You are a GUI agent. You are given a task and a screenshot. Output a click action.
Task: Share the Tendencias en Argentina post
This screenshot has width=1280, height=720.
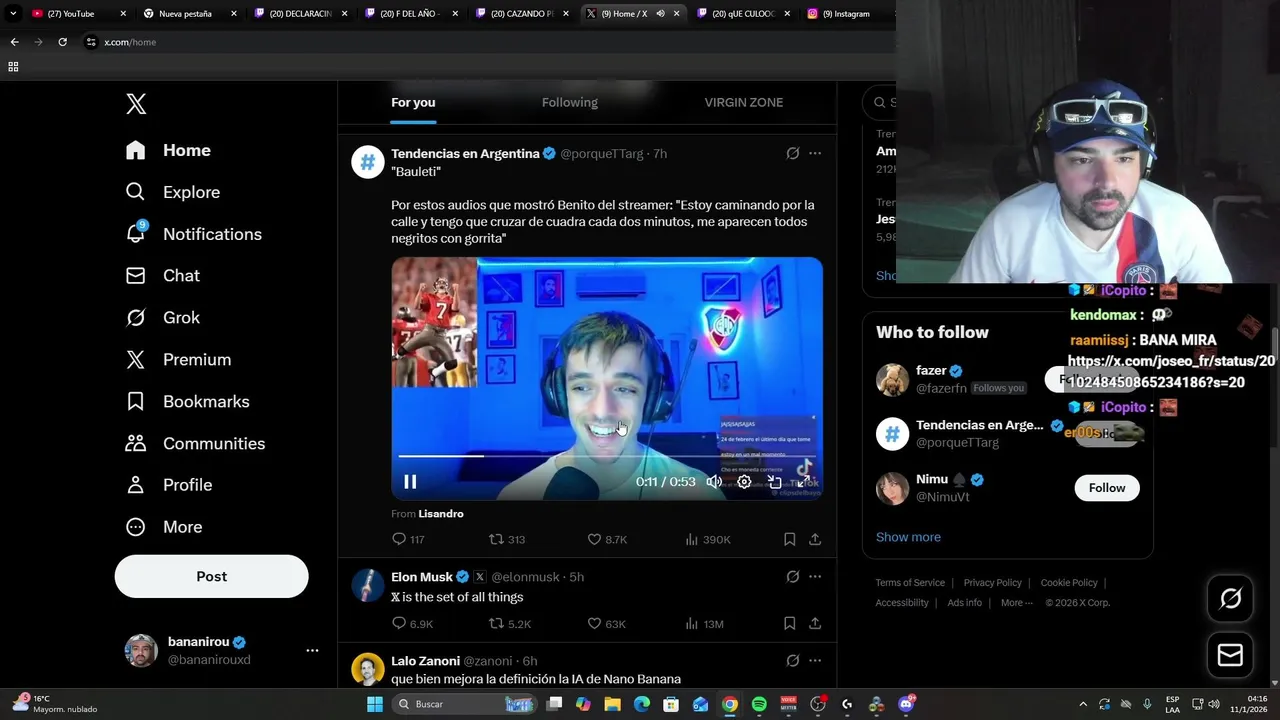pyautogui.click(x=815, y=539)
